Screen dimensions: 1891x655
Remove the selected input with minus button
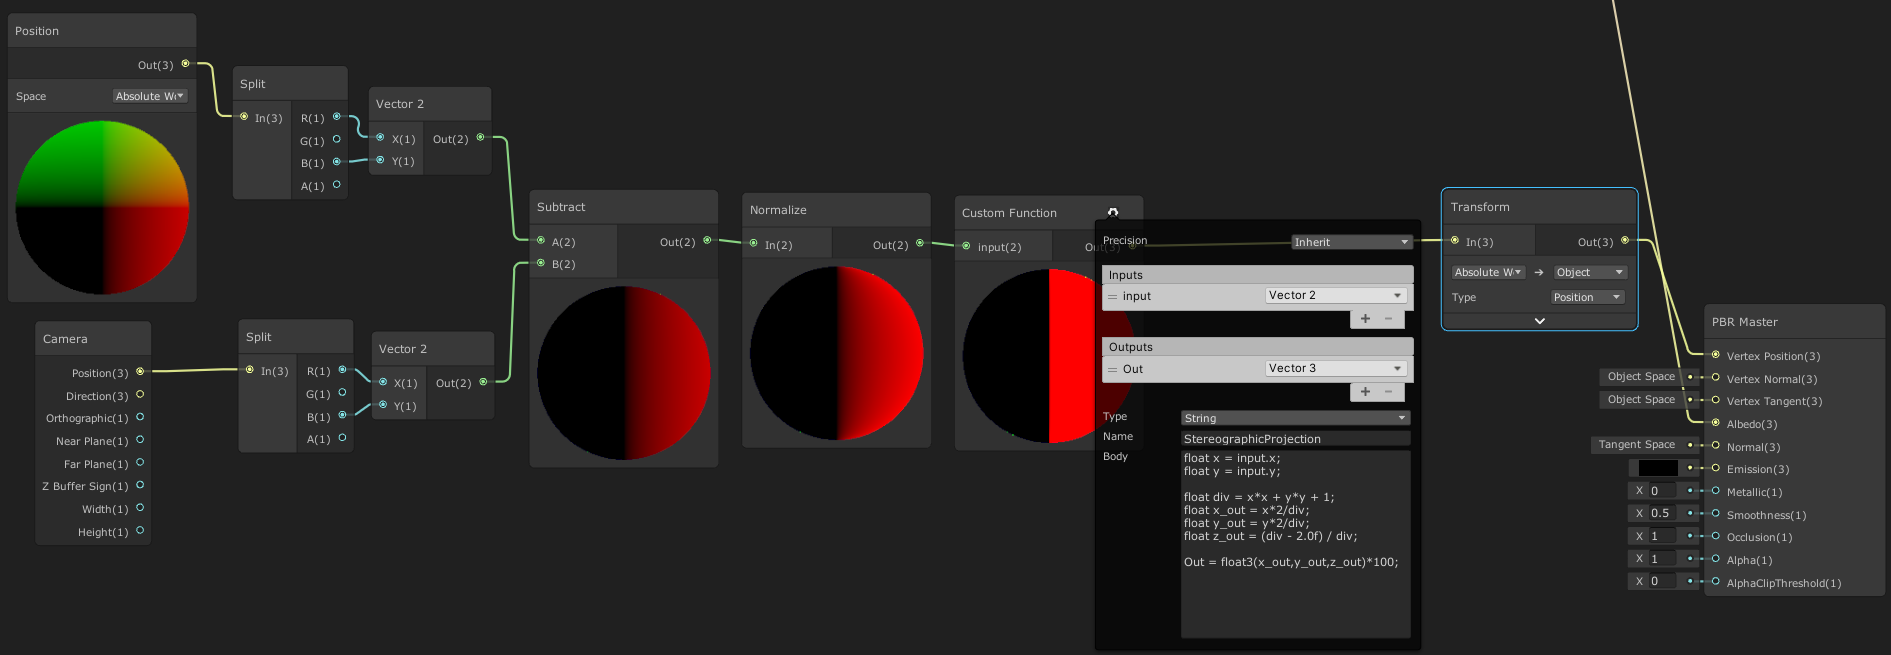1389,319
